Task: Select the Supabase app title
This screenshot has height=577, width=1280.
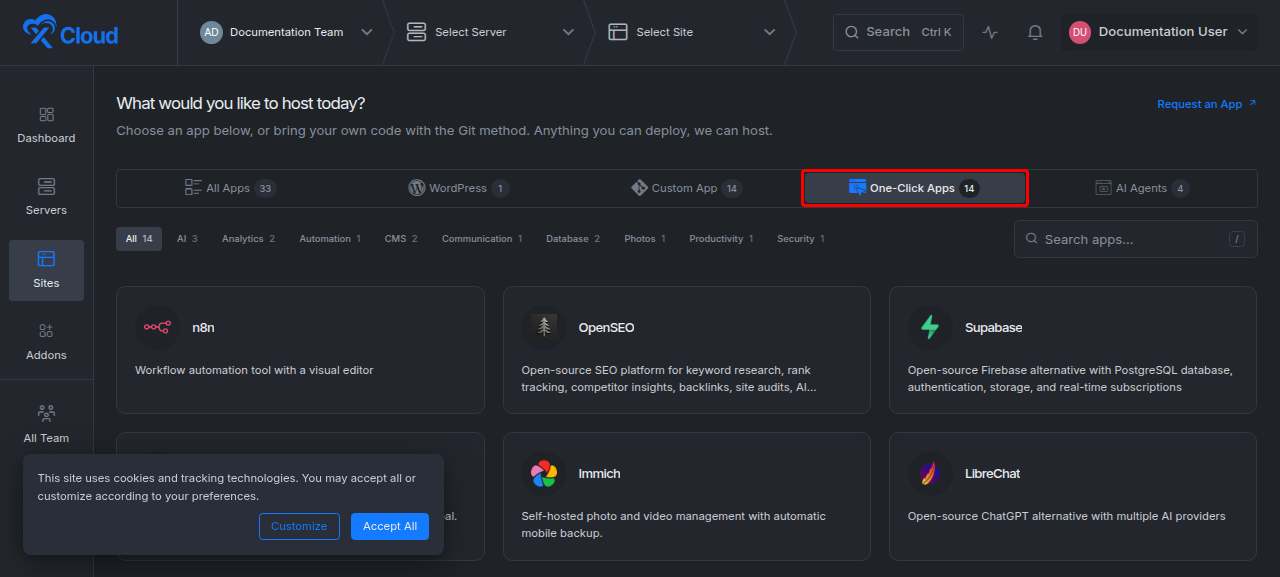Action: (x=993, y=327)
